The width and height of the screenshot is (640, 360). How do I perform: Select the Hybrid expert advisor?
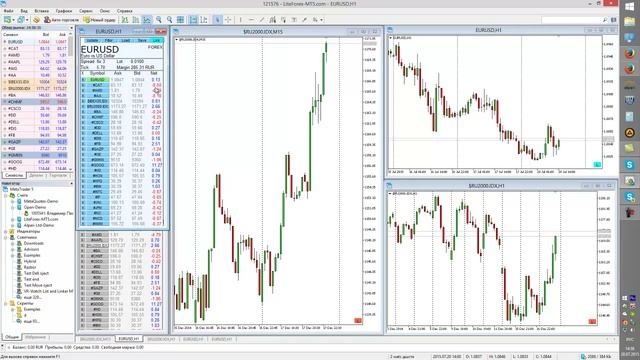click(30, 261)
